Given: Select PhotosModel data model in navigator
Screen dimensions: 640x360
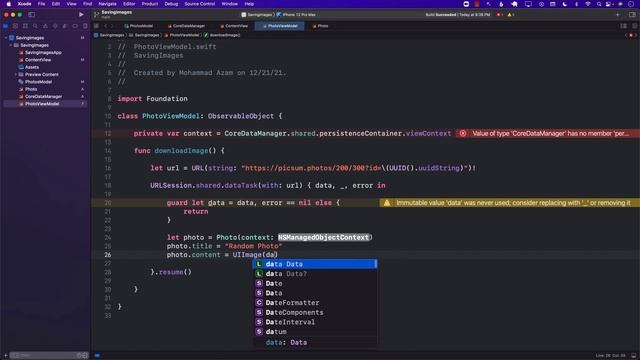Looking at the screenshot, I should (x=38, y=82).
